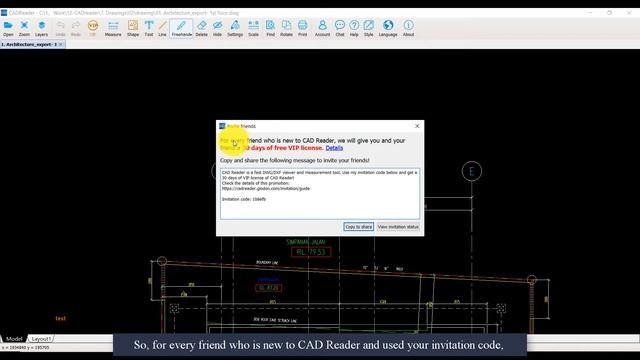Toggle the Hide annotations tool
640x360 pixels.
coord(218,29)
